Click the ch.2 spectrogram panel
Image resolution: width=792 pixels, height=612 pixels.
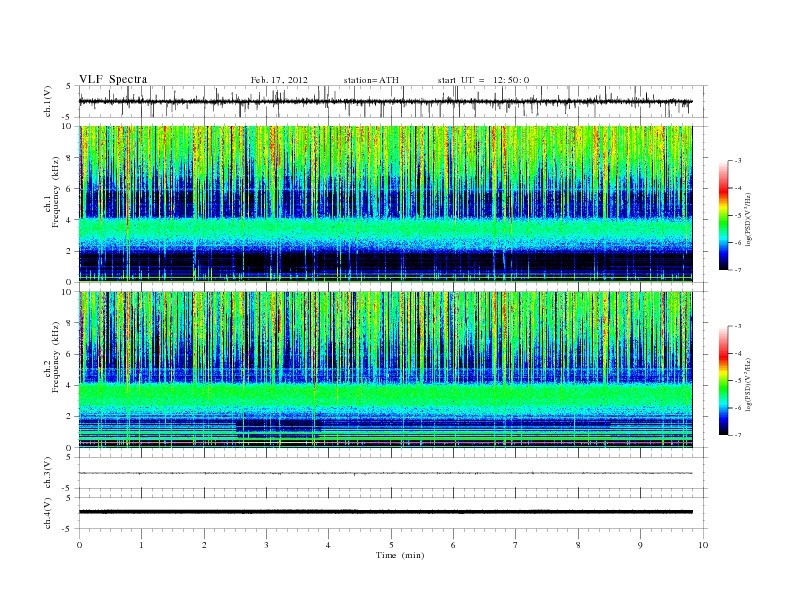(386, 370)
